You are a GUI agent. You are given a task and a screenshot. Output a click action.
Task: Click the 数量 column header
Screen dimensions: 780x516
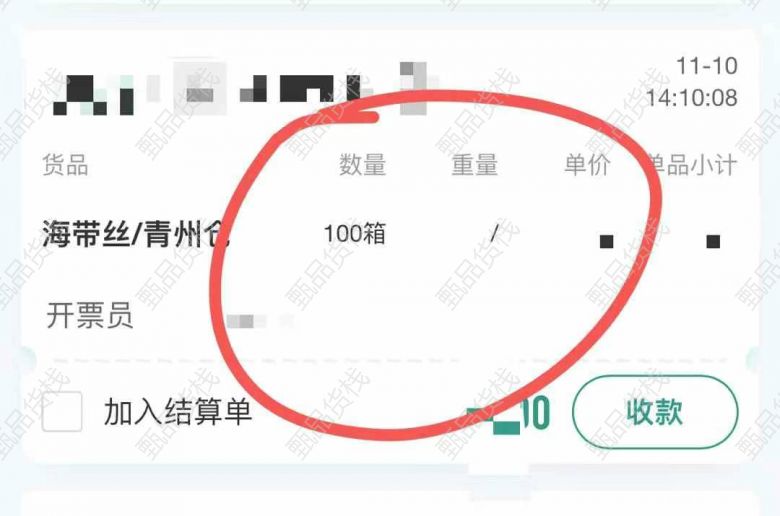363,165
